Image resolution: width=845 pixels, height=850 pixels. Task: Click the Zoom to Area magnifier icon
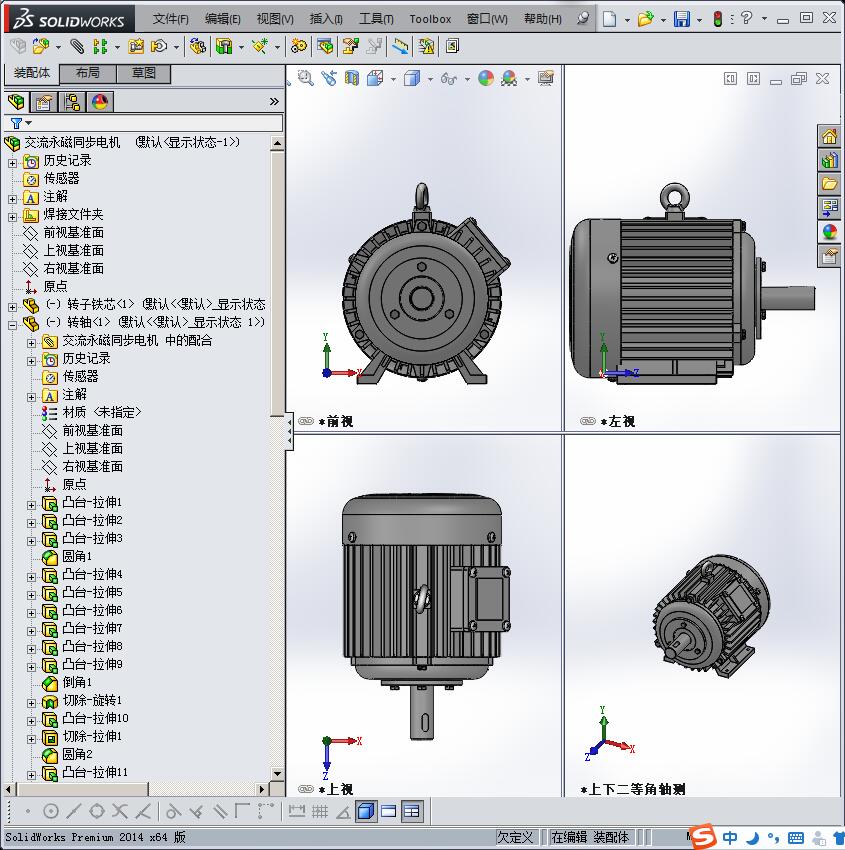pos(306,79)
